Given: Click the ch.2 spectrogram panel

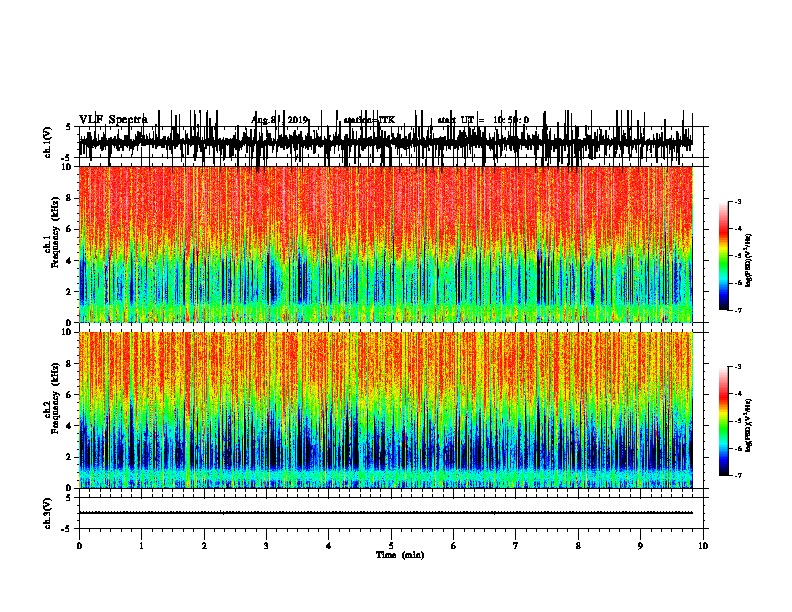Looking at the screenshot, I should pyautogui.click(x=386, y=410).
